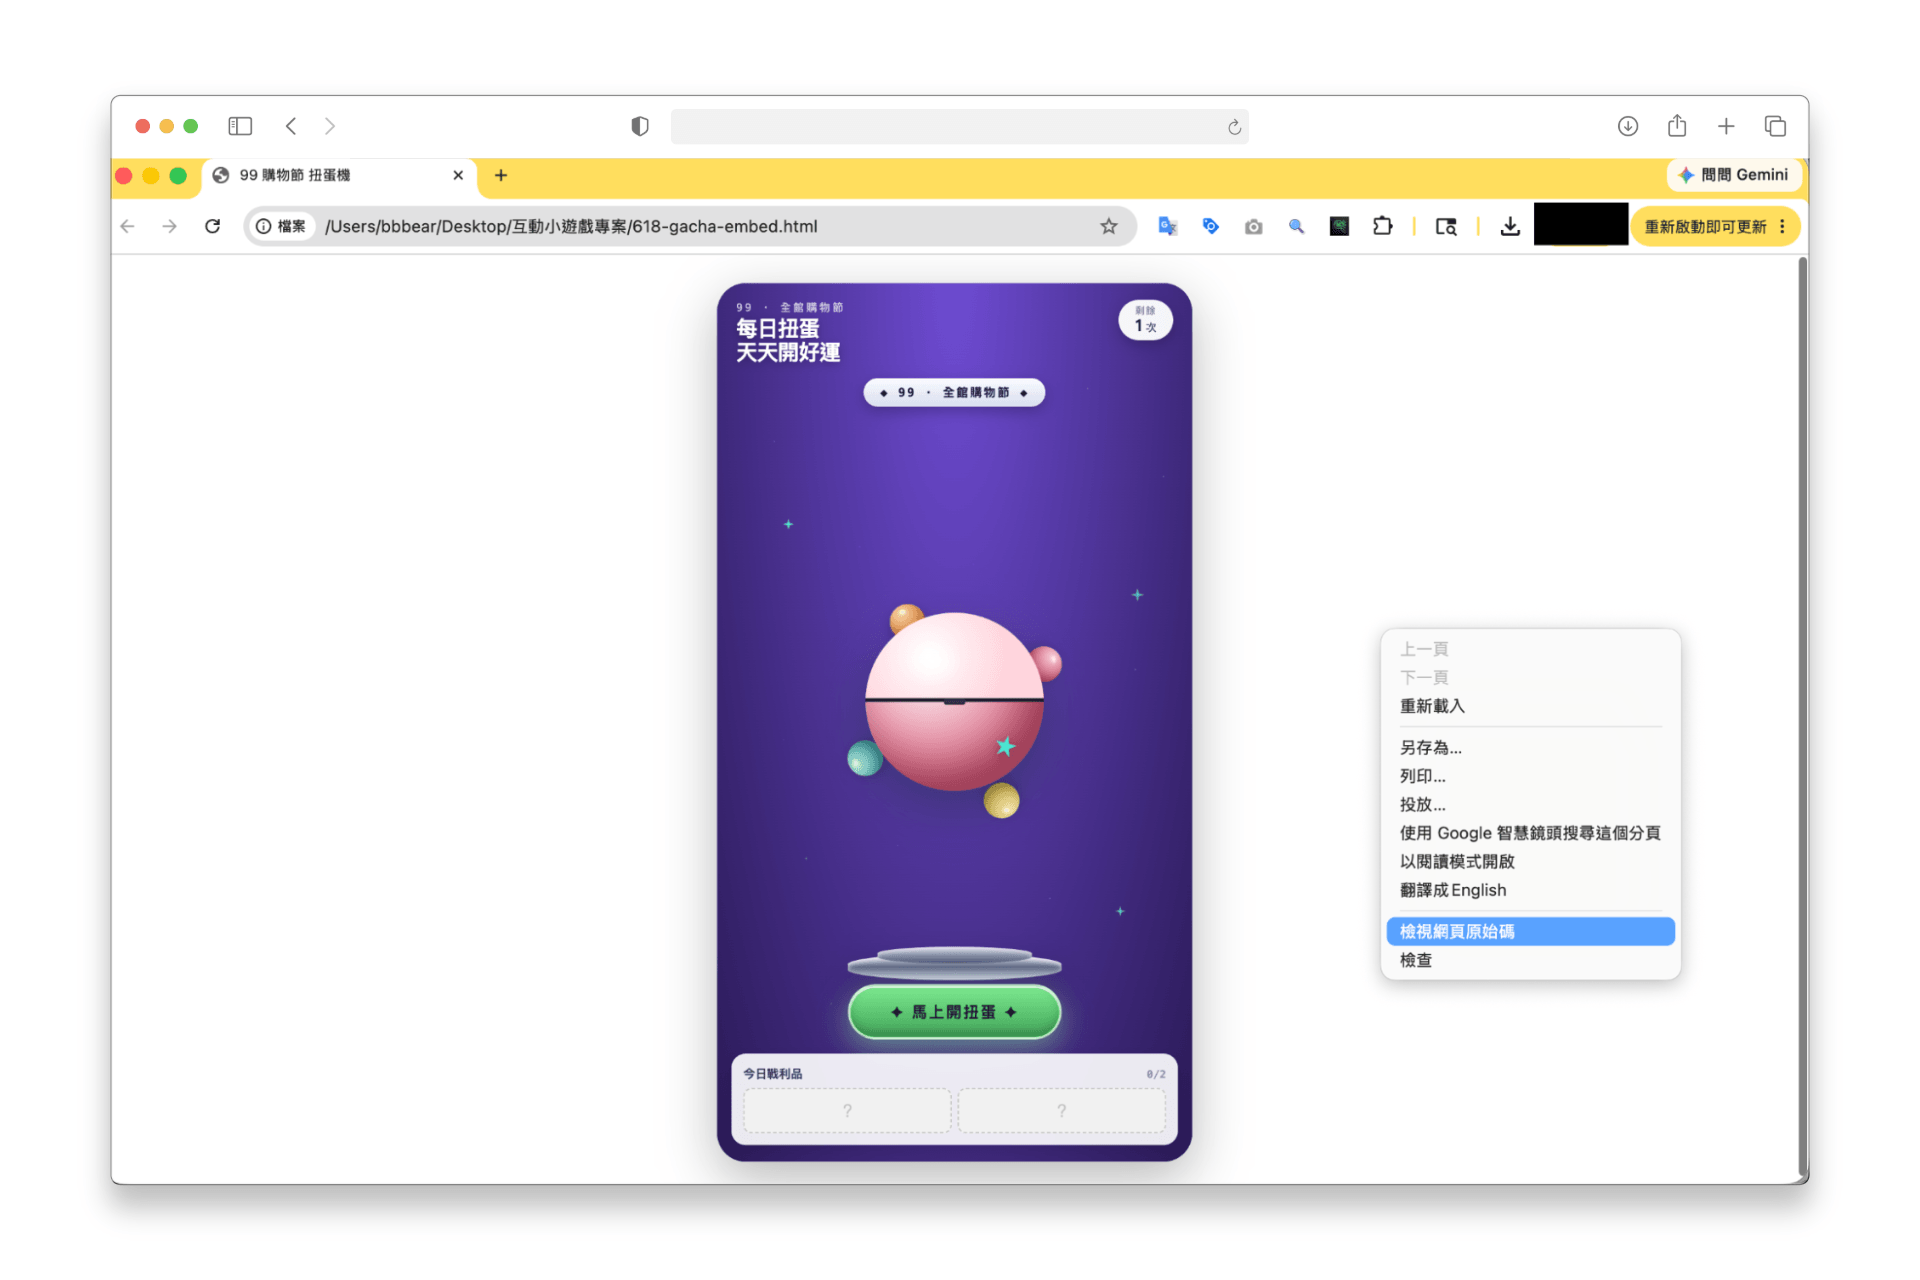Viewport: 1920px width, 1280px height.
Task: Reload the Chrome page
Action: (212, 226)
